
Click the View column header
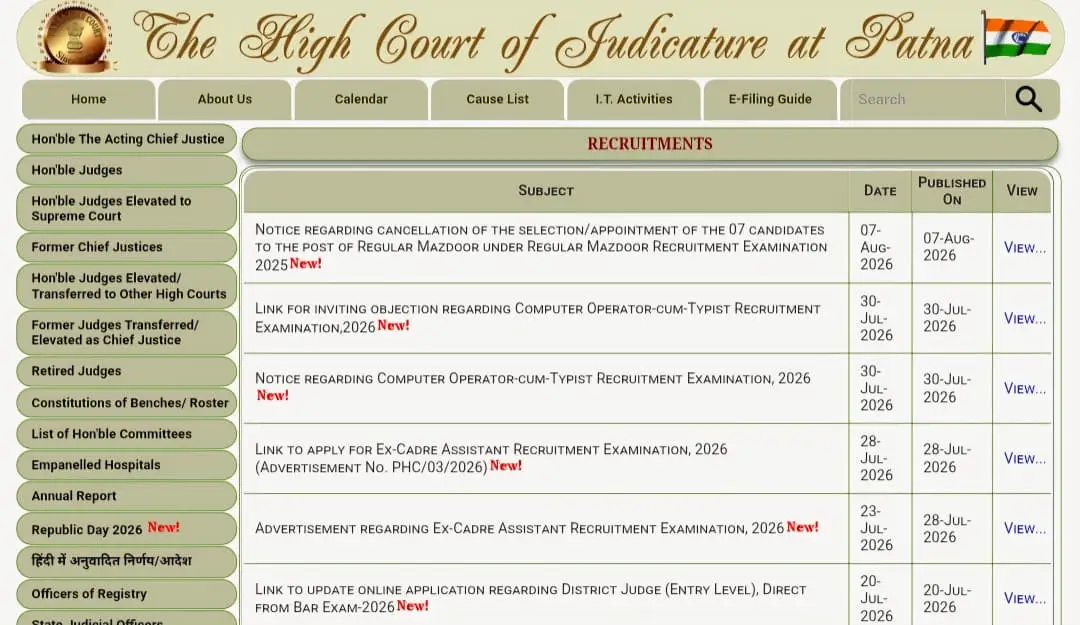(x=1021, y=191)
